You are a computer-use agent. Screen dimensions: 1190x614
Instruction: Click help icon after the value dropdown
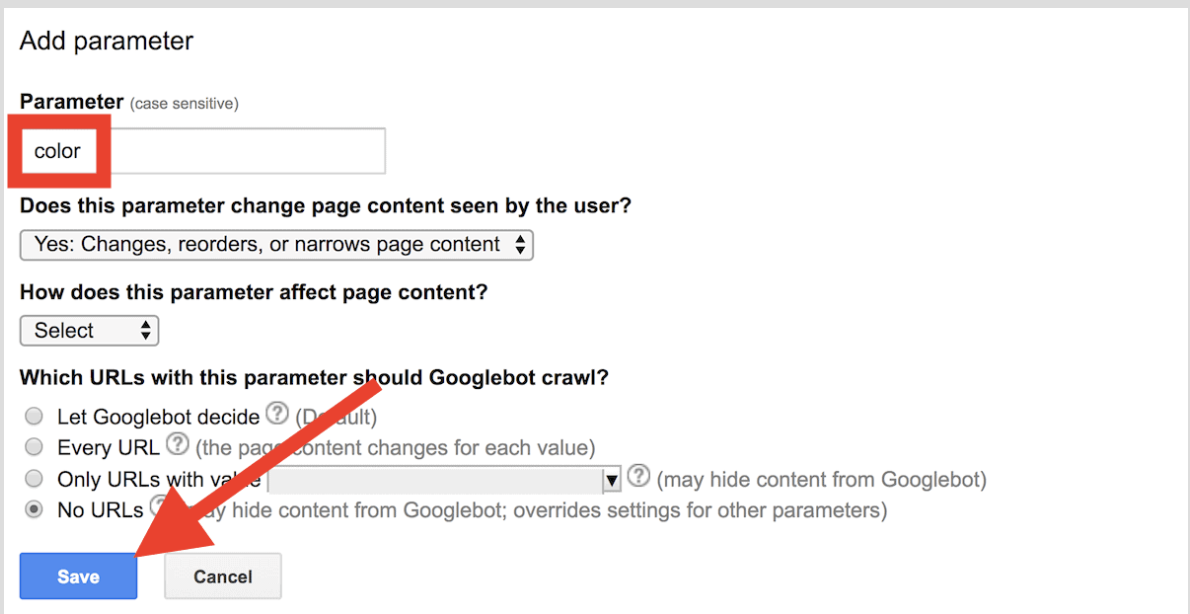coord(640,477)
